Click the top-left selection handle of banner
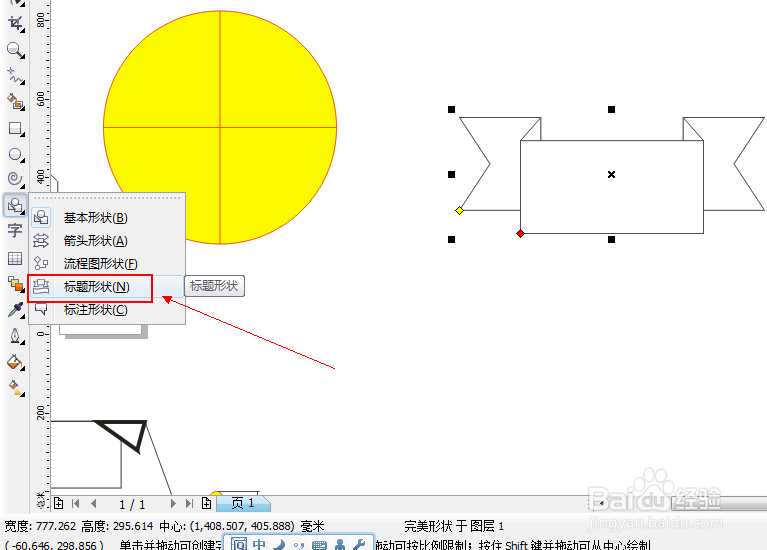The image size is (767, 550). click(451, 110)
